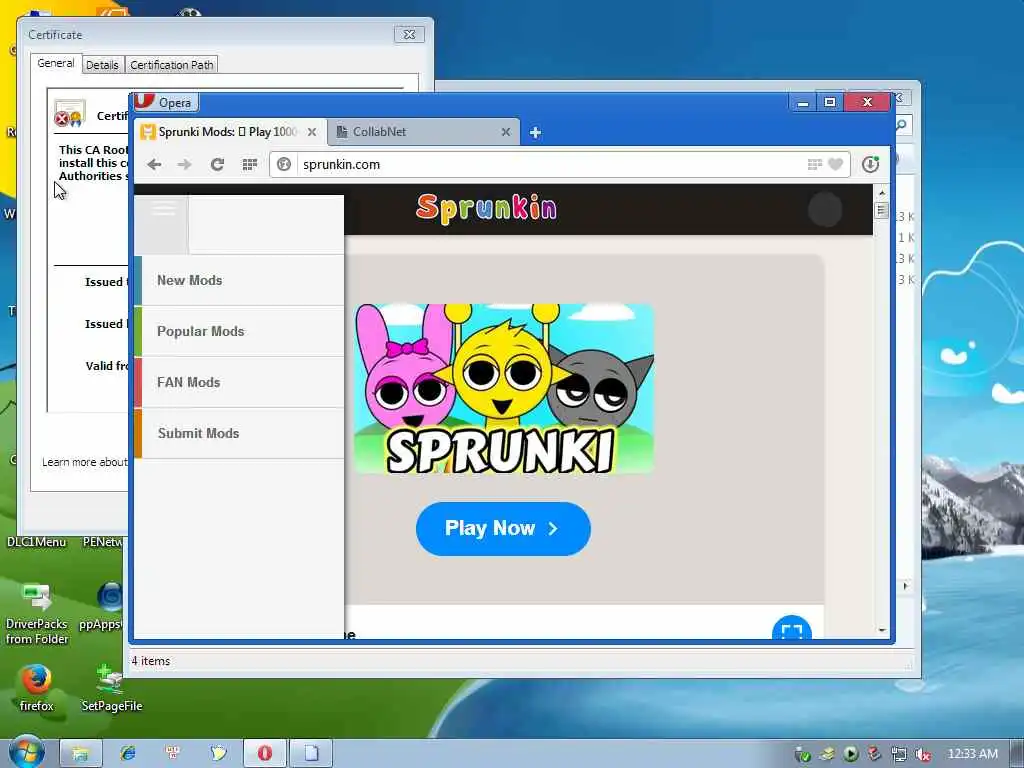The width and height of the screenshot is (1024, 768).
Task: Switch to Opera taskbar button
Action: click(x=264, y=753)
